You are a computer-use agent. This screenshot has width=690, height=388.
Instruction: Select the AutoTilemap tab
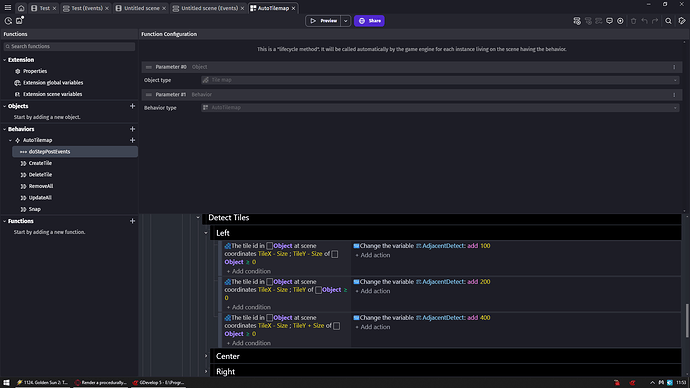click(x=273, y=8)
